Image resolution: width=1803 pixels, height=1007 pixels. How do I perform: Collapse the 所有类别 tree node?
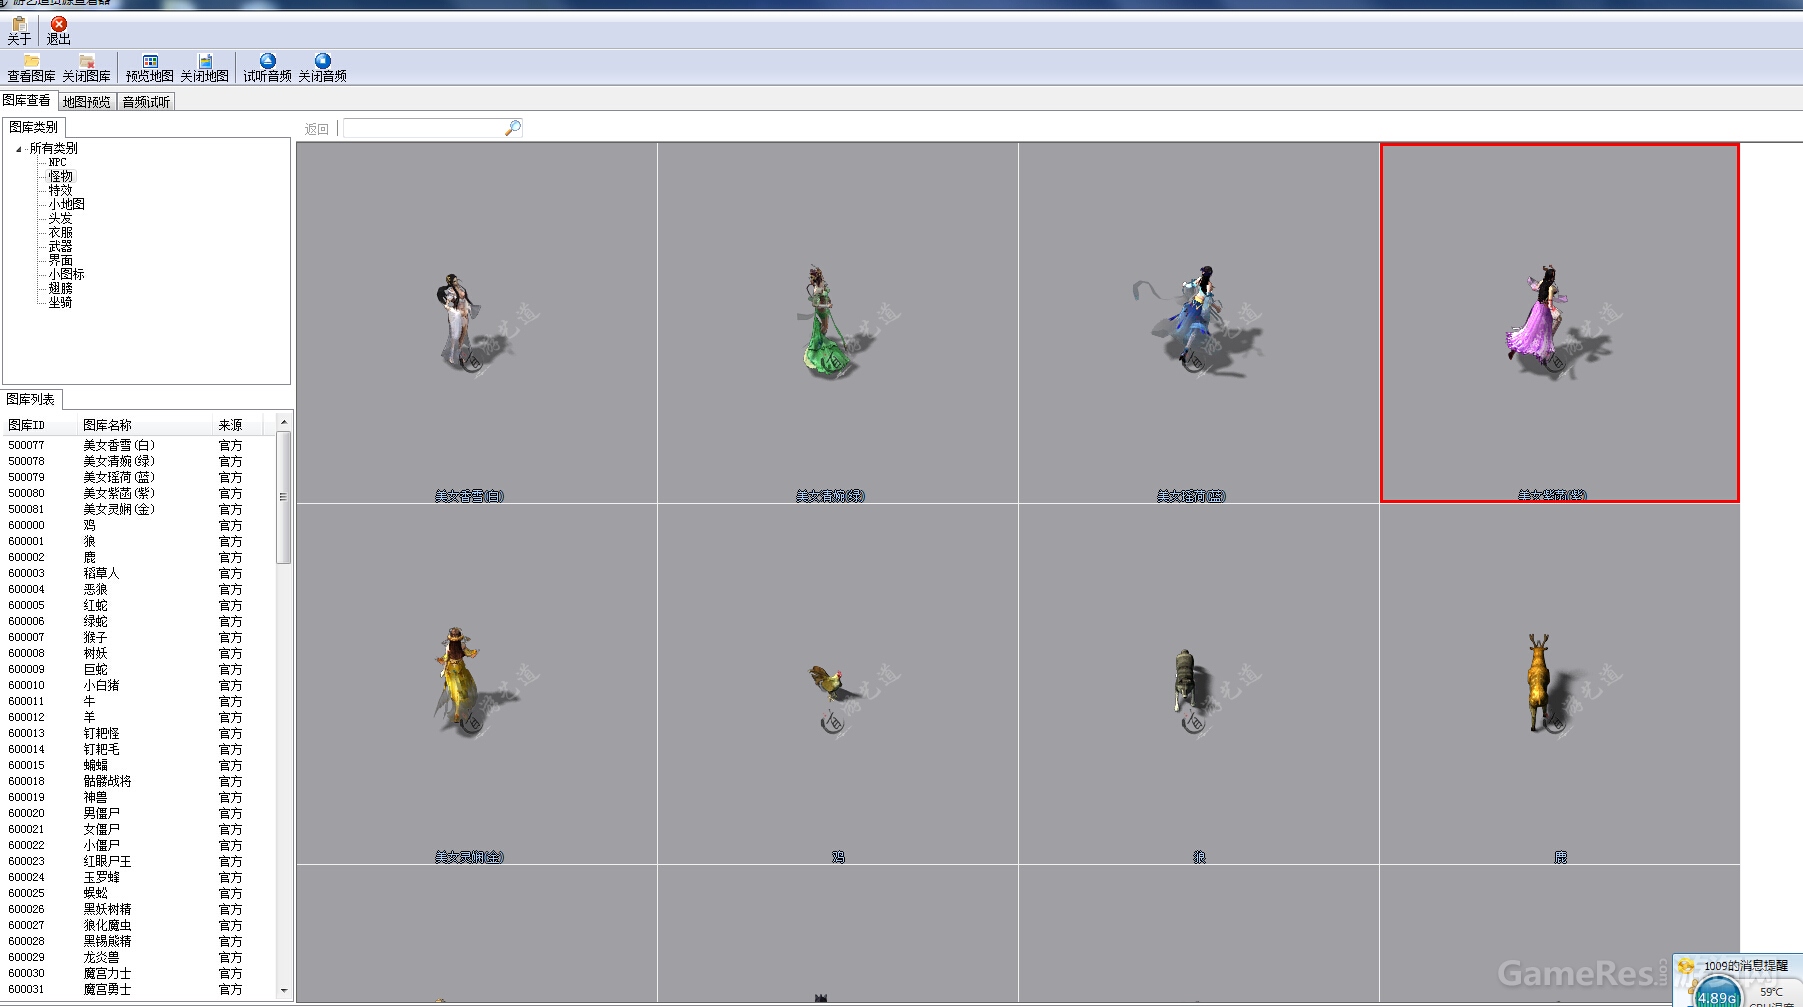(x=19, y=149)
